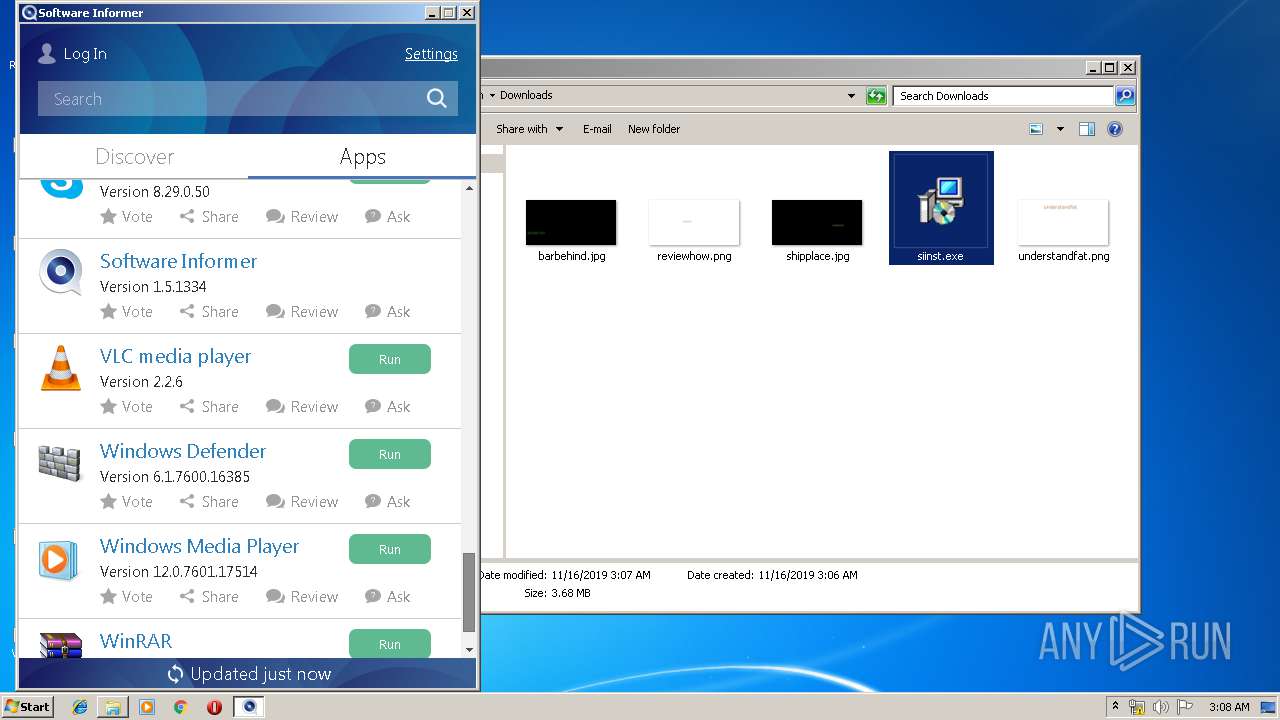Click the volume icon in system tray
This screenshot has height=720, width=1280.
pos(1161,707)
